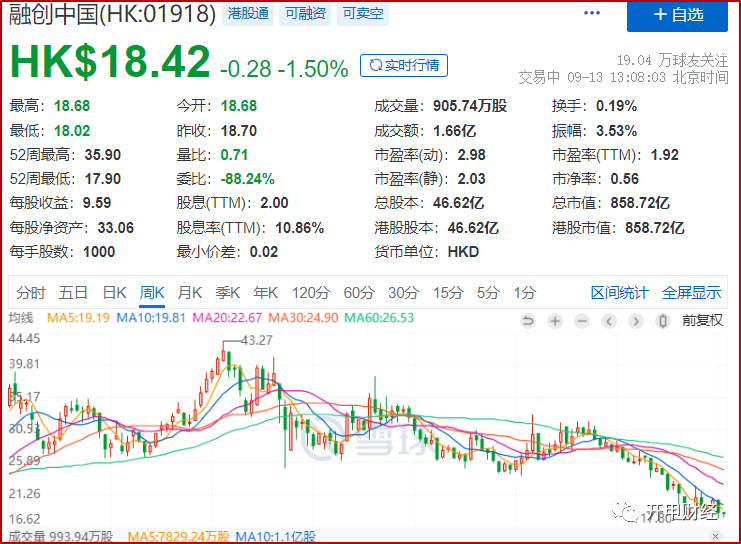Click the 总市值 value 858.72亿

tap(640, 203)
